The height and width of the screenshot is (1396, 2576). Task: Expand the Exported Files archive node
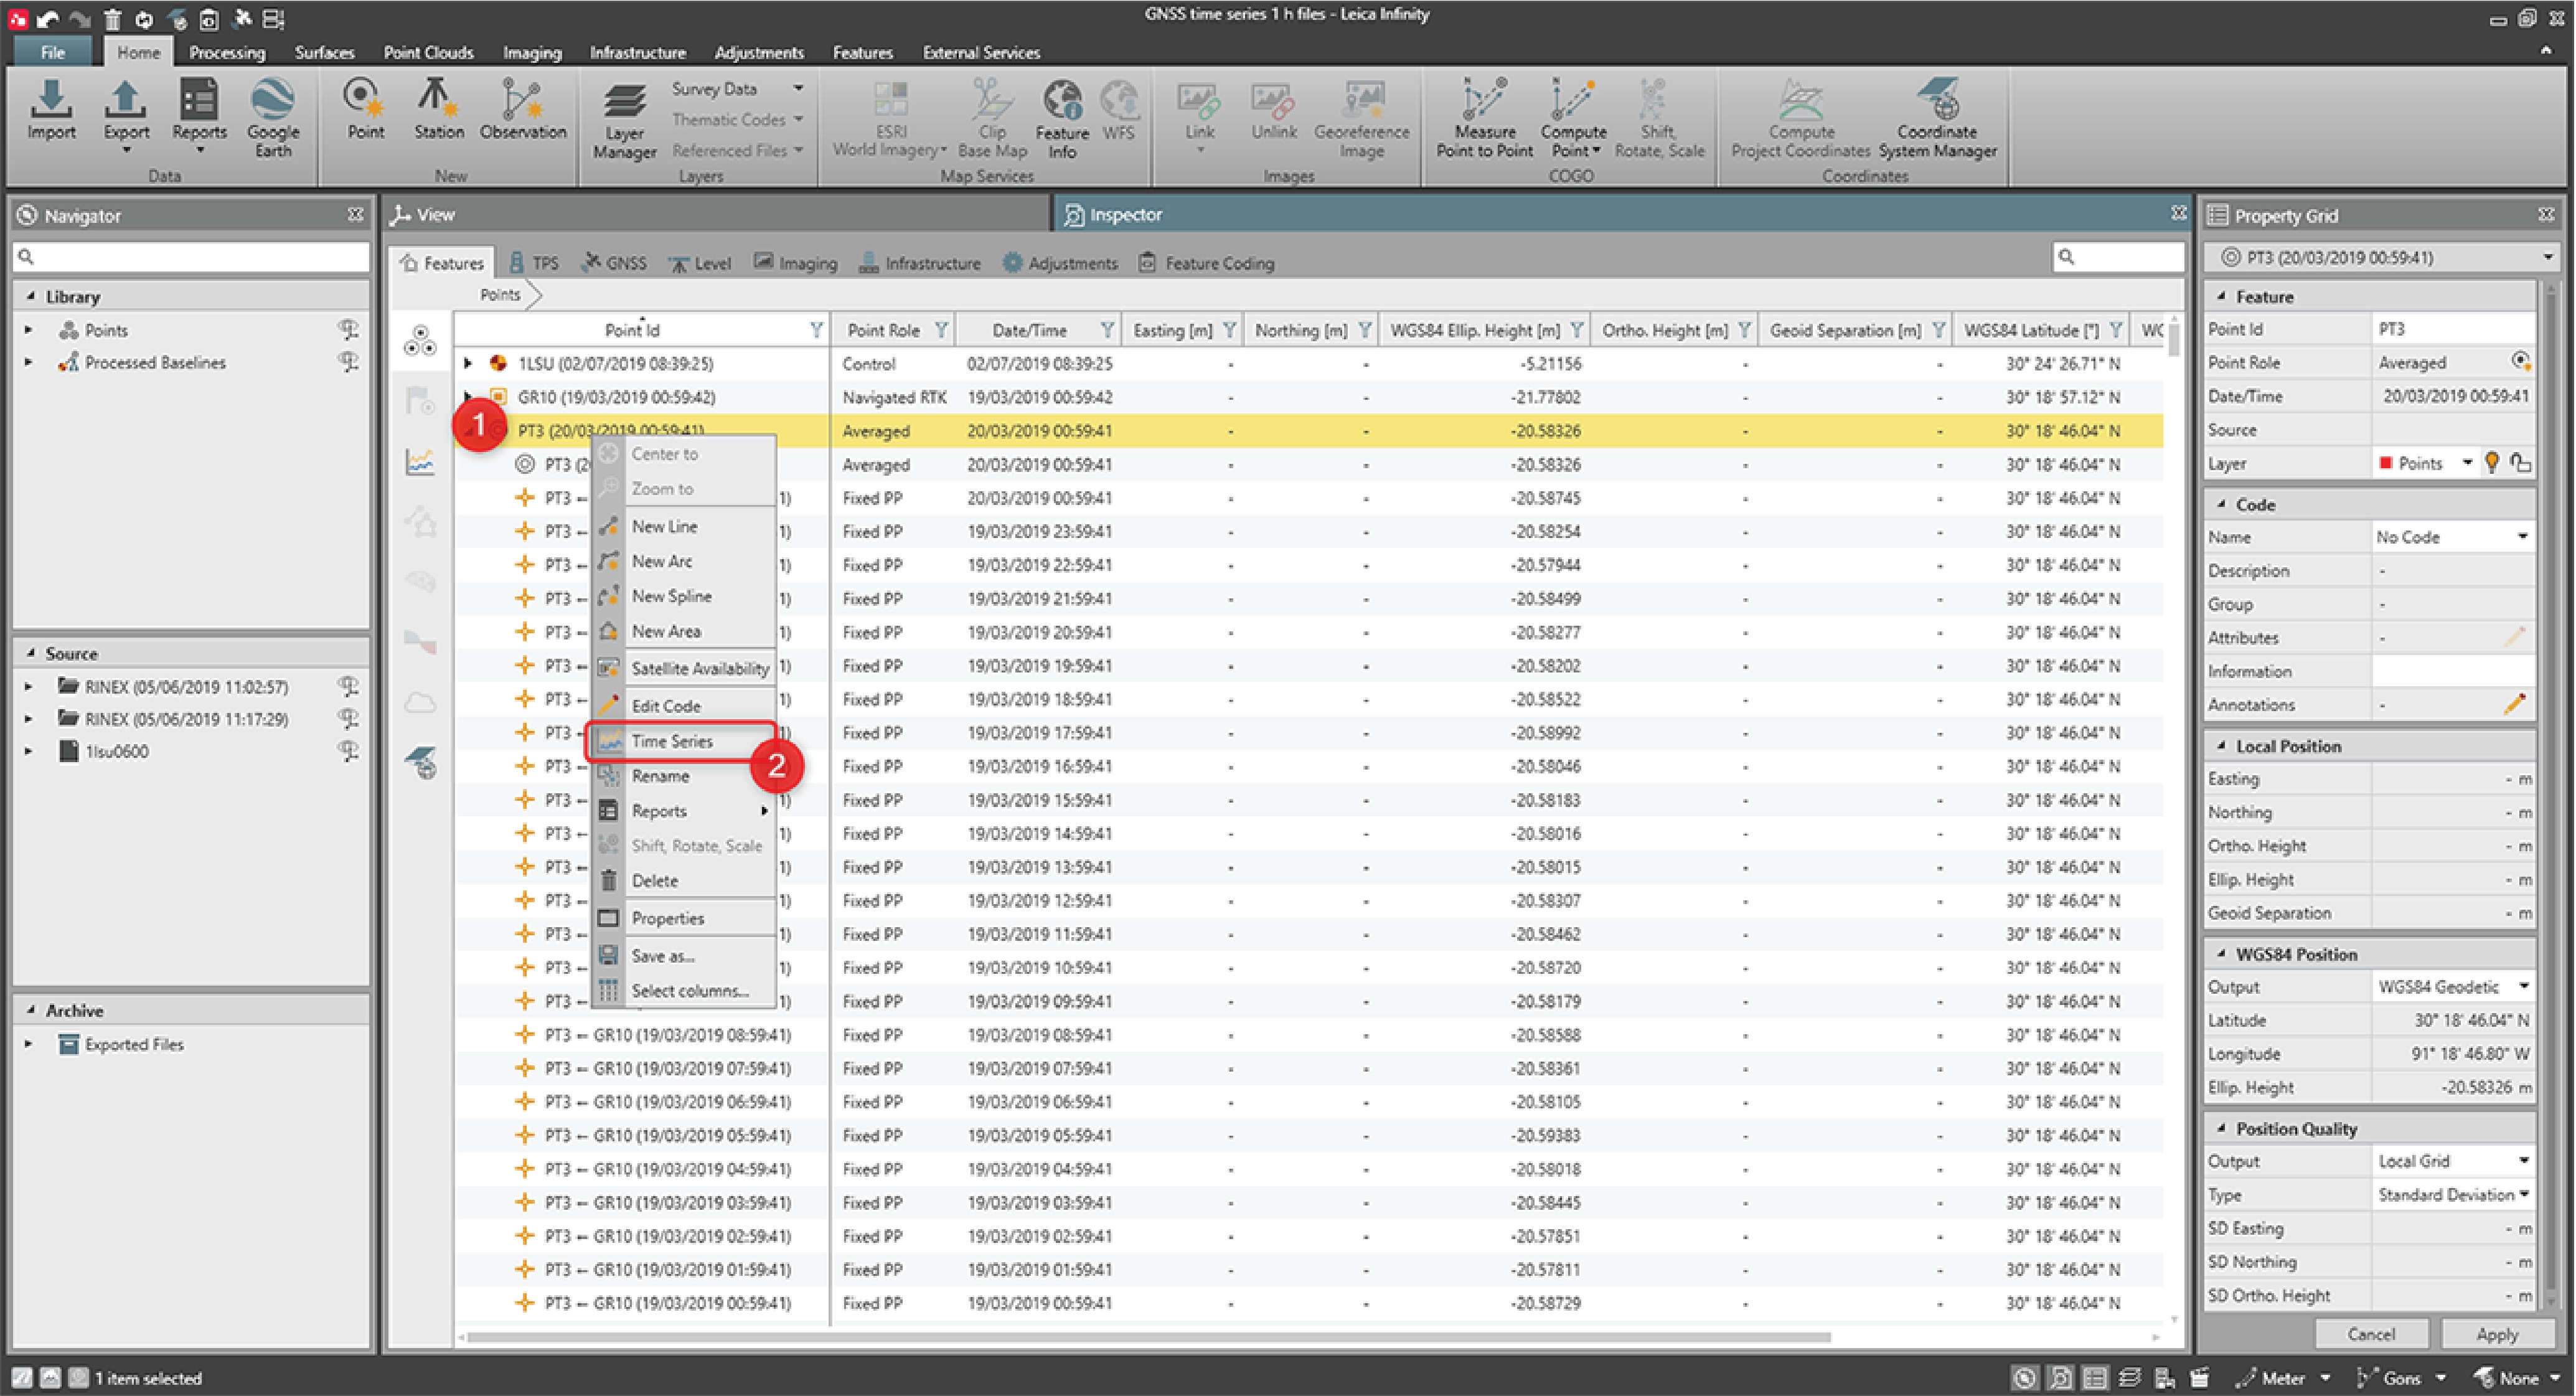point(29,1044)
